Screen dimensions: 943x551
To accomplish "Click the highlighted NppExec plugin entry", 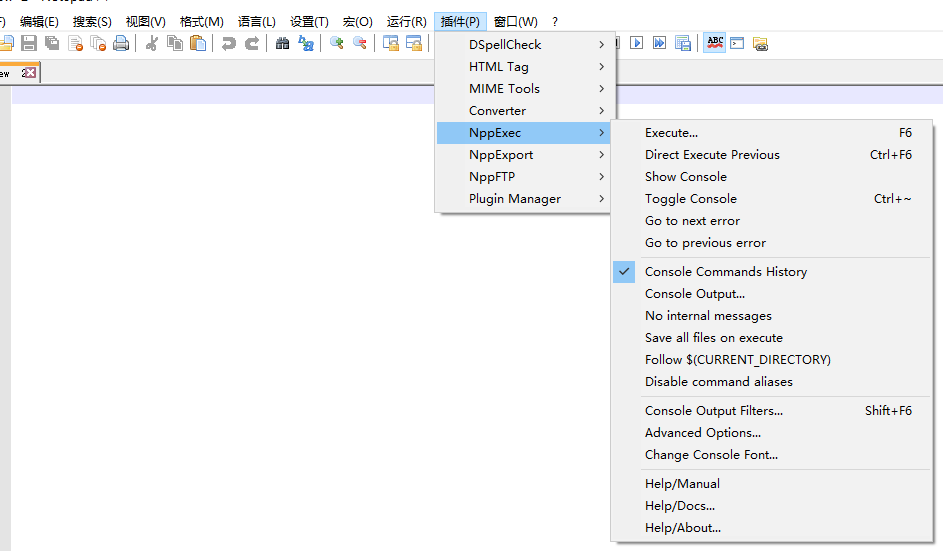I will tap(523, 133).
